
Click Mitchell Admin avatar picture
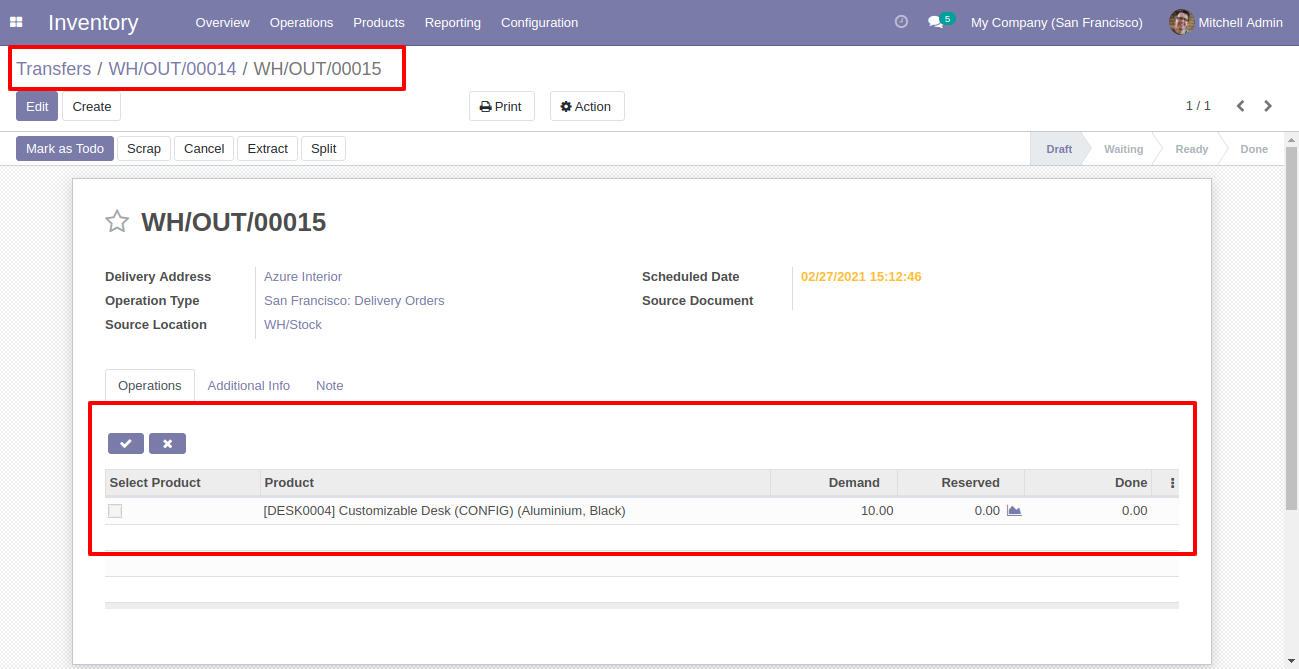(x=1181, y=22)
